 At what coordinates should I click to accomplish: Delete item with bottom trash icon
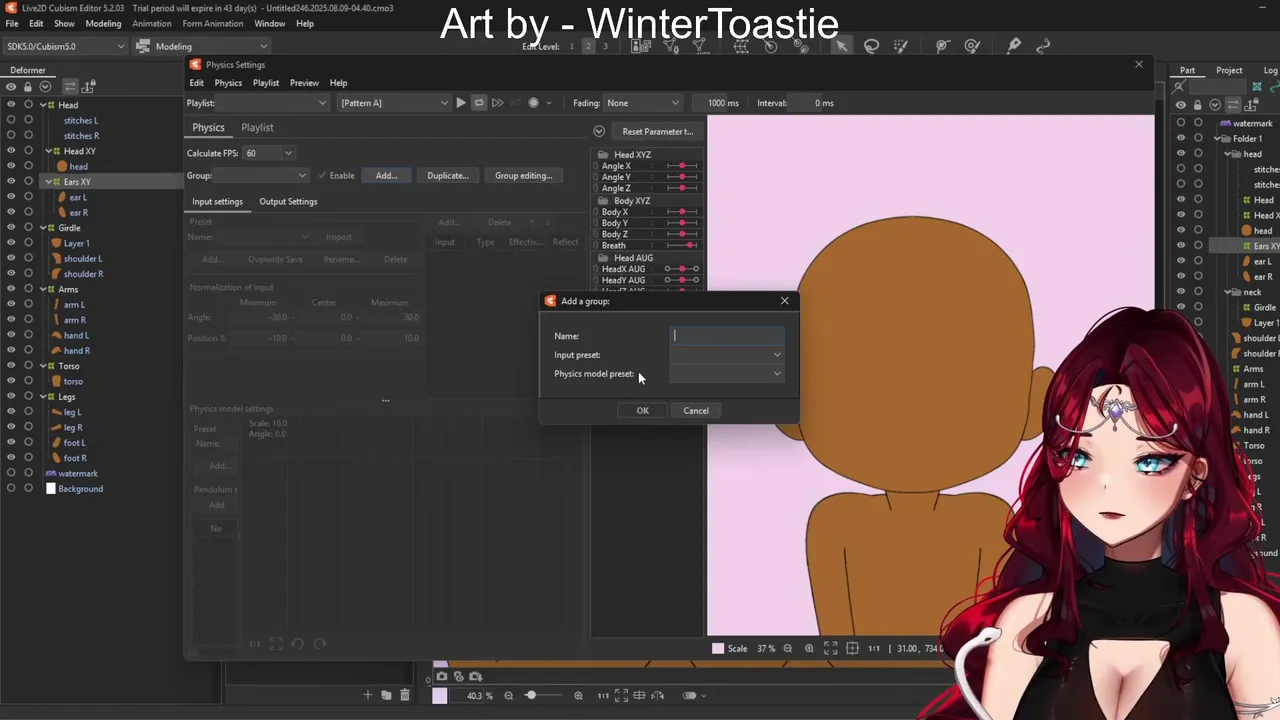404,695
